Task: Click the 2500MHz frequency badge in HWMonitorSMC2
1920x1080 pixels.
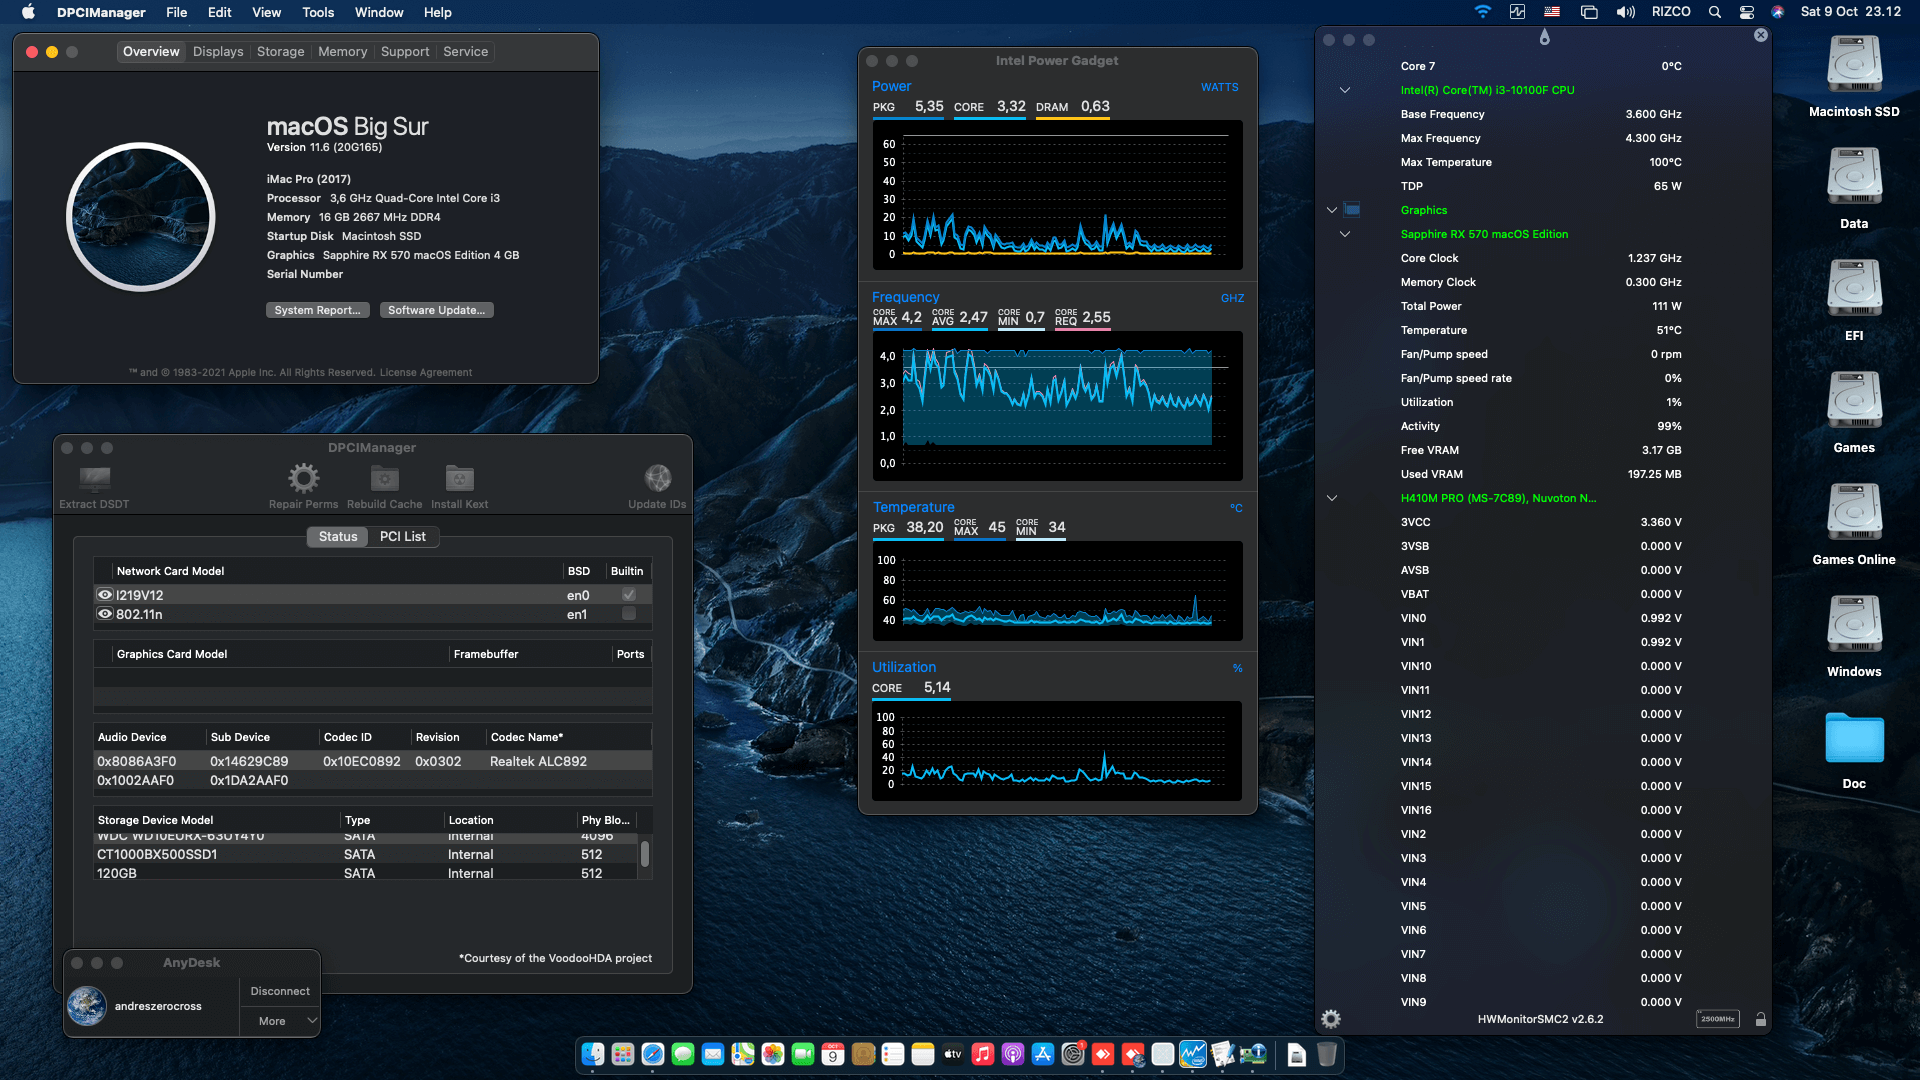Action: point(1717,1019)
